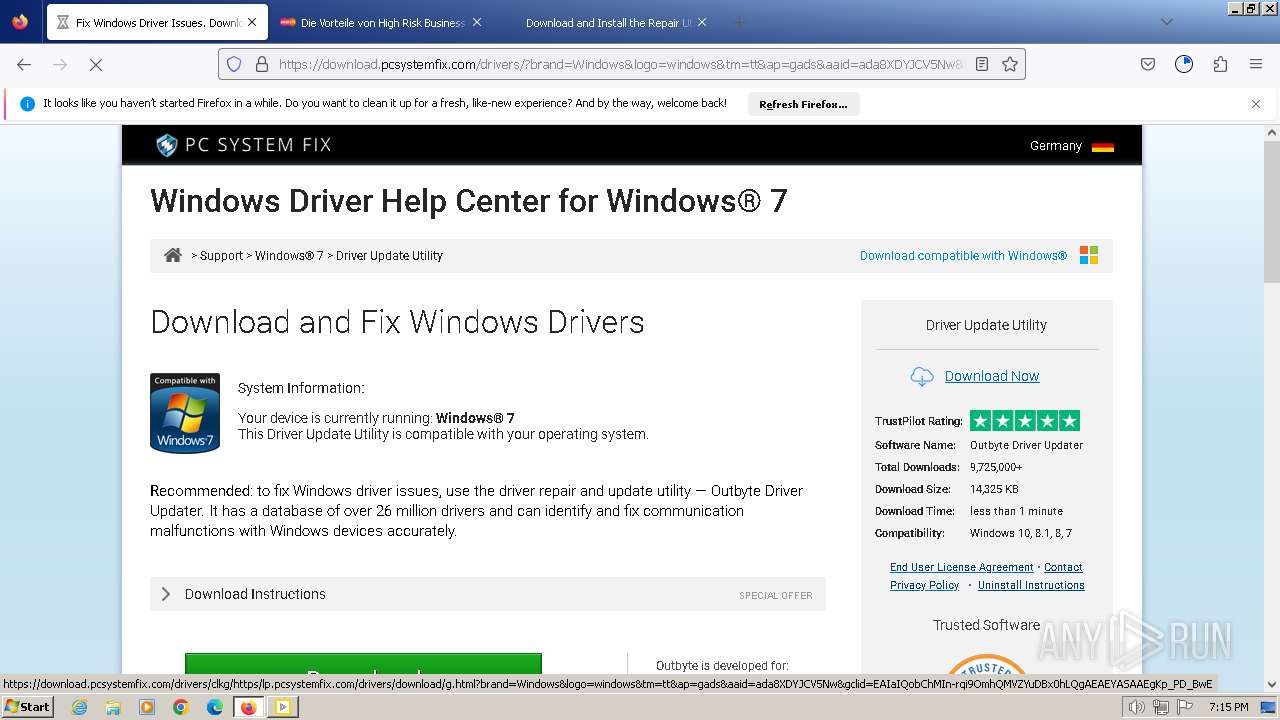The image size is (1280, 720).
Task: Click the Refresh Firefox… button
Action: [803, 104]
